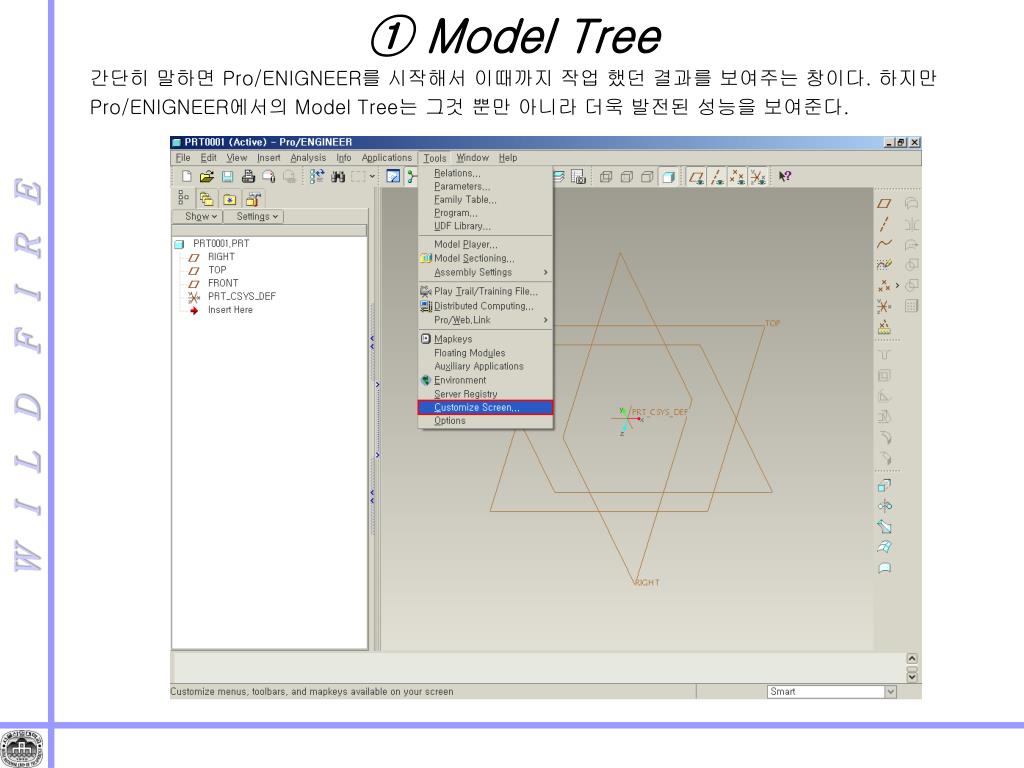Open the Settings dropdown in model tree
This screenshot has height=768, width=1024.
(x=254, y=216)
